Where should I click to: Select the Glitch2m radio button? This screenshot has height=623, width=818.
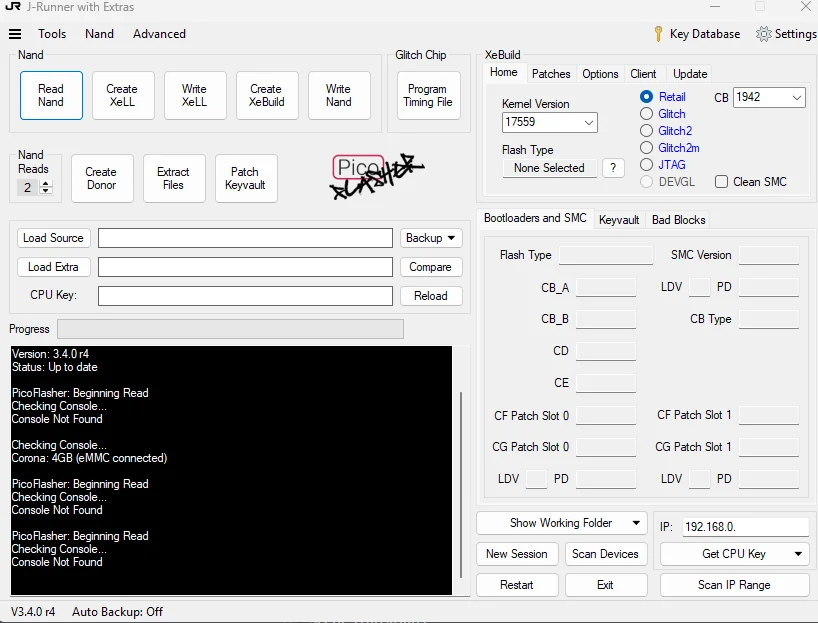[x=646, y=148]
